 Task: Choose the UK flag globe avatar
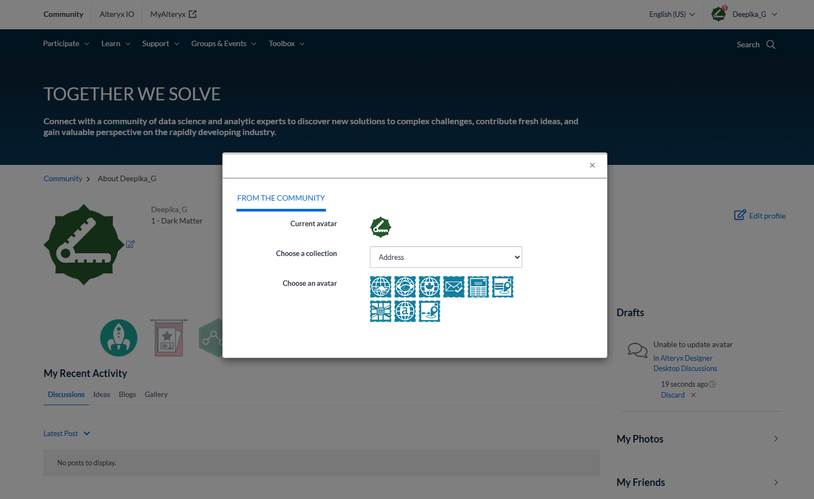pos(381,311)
